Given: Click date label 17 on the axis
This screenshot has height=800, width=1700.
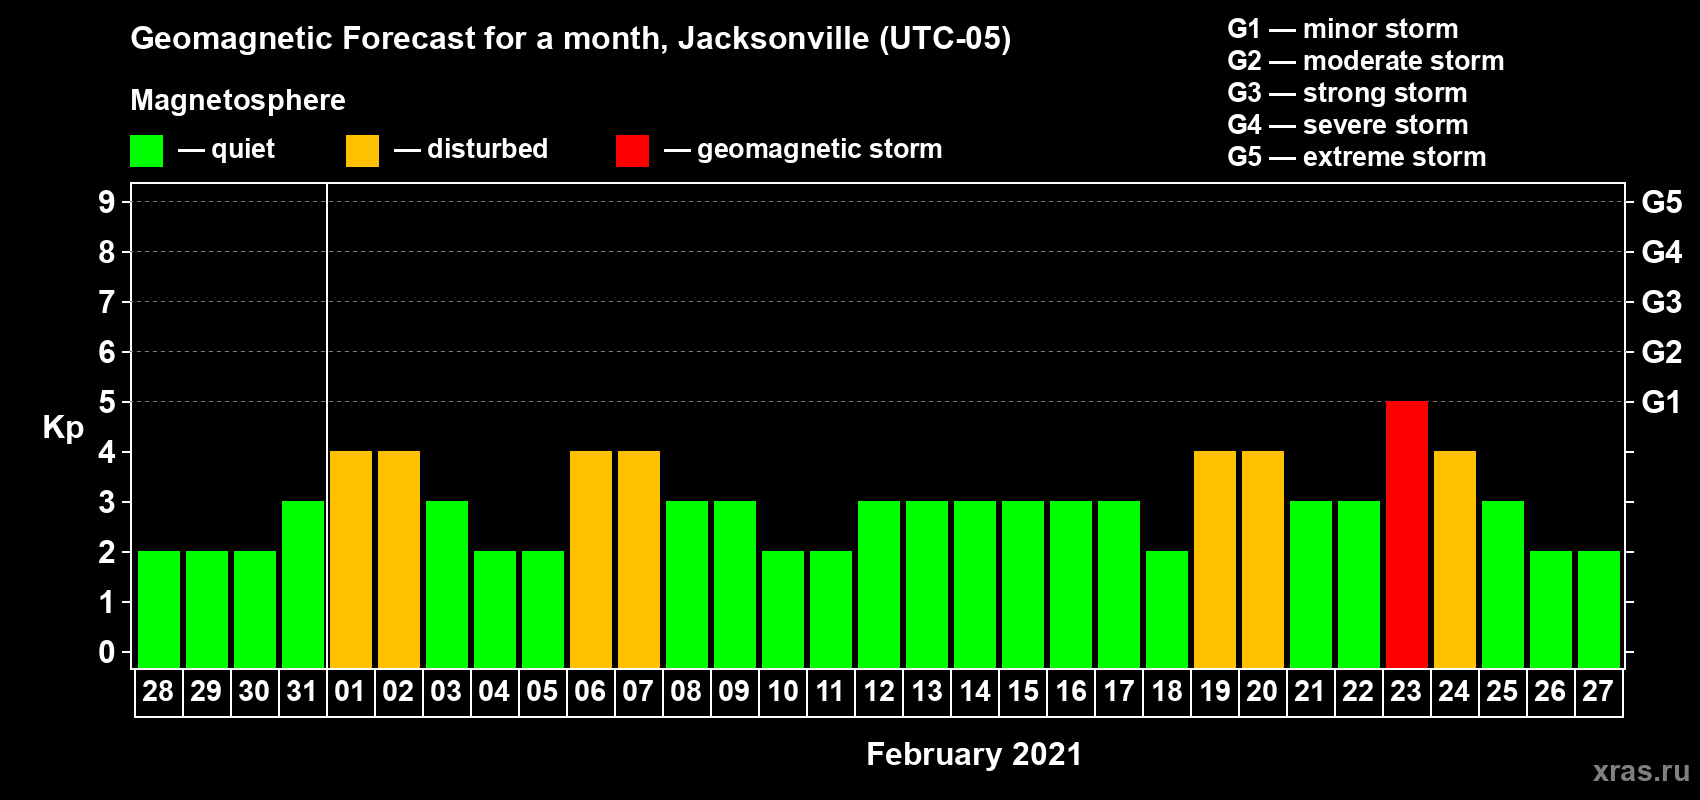Looking at the screenshot, I should pos(1118,692).
